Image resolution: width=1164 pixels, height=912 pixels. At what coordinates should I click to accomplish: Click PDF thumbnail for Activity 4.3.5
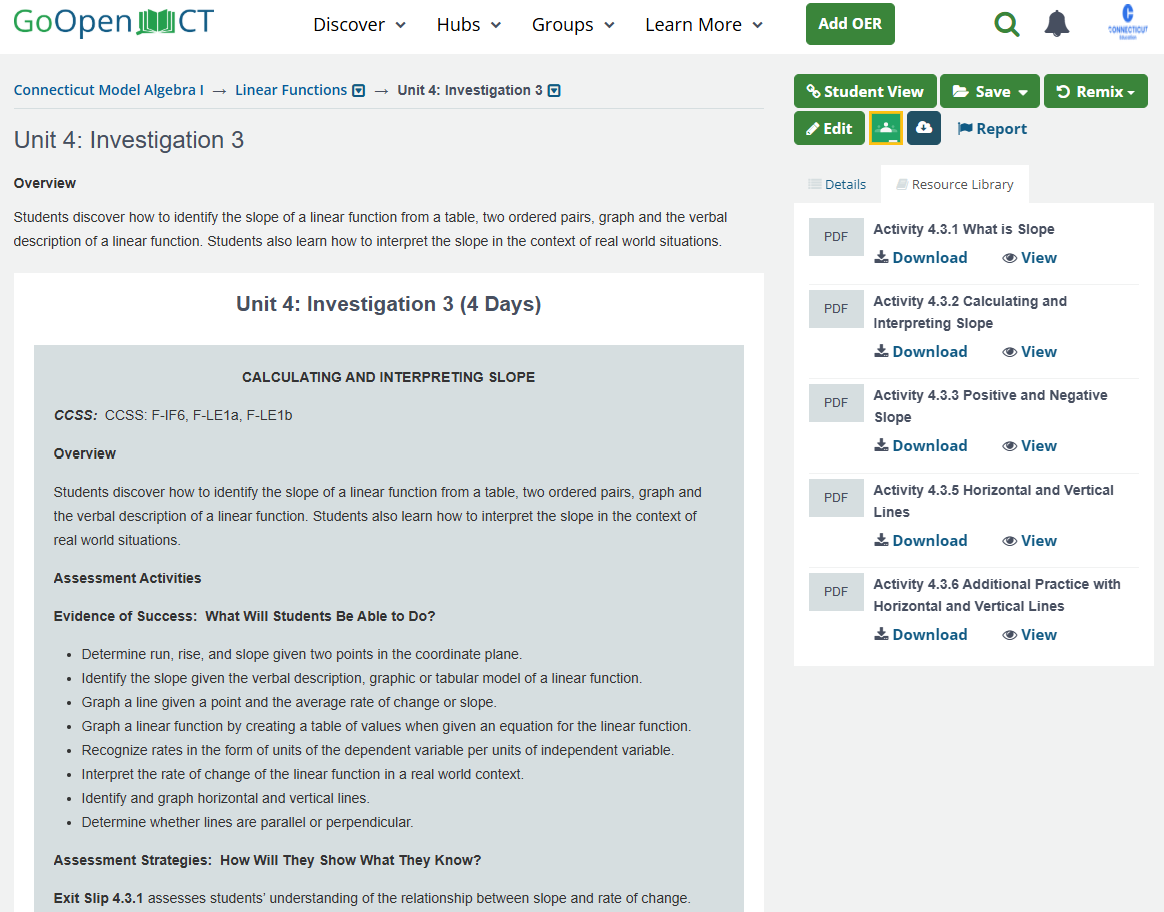[836, 497]
